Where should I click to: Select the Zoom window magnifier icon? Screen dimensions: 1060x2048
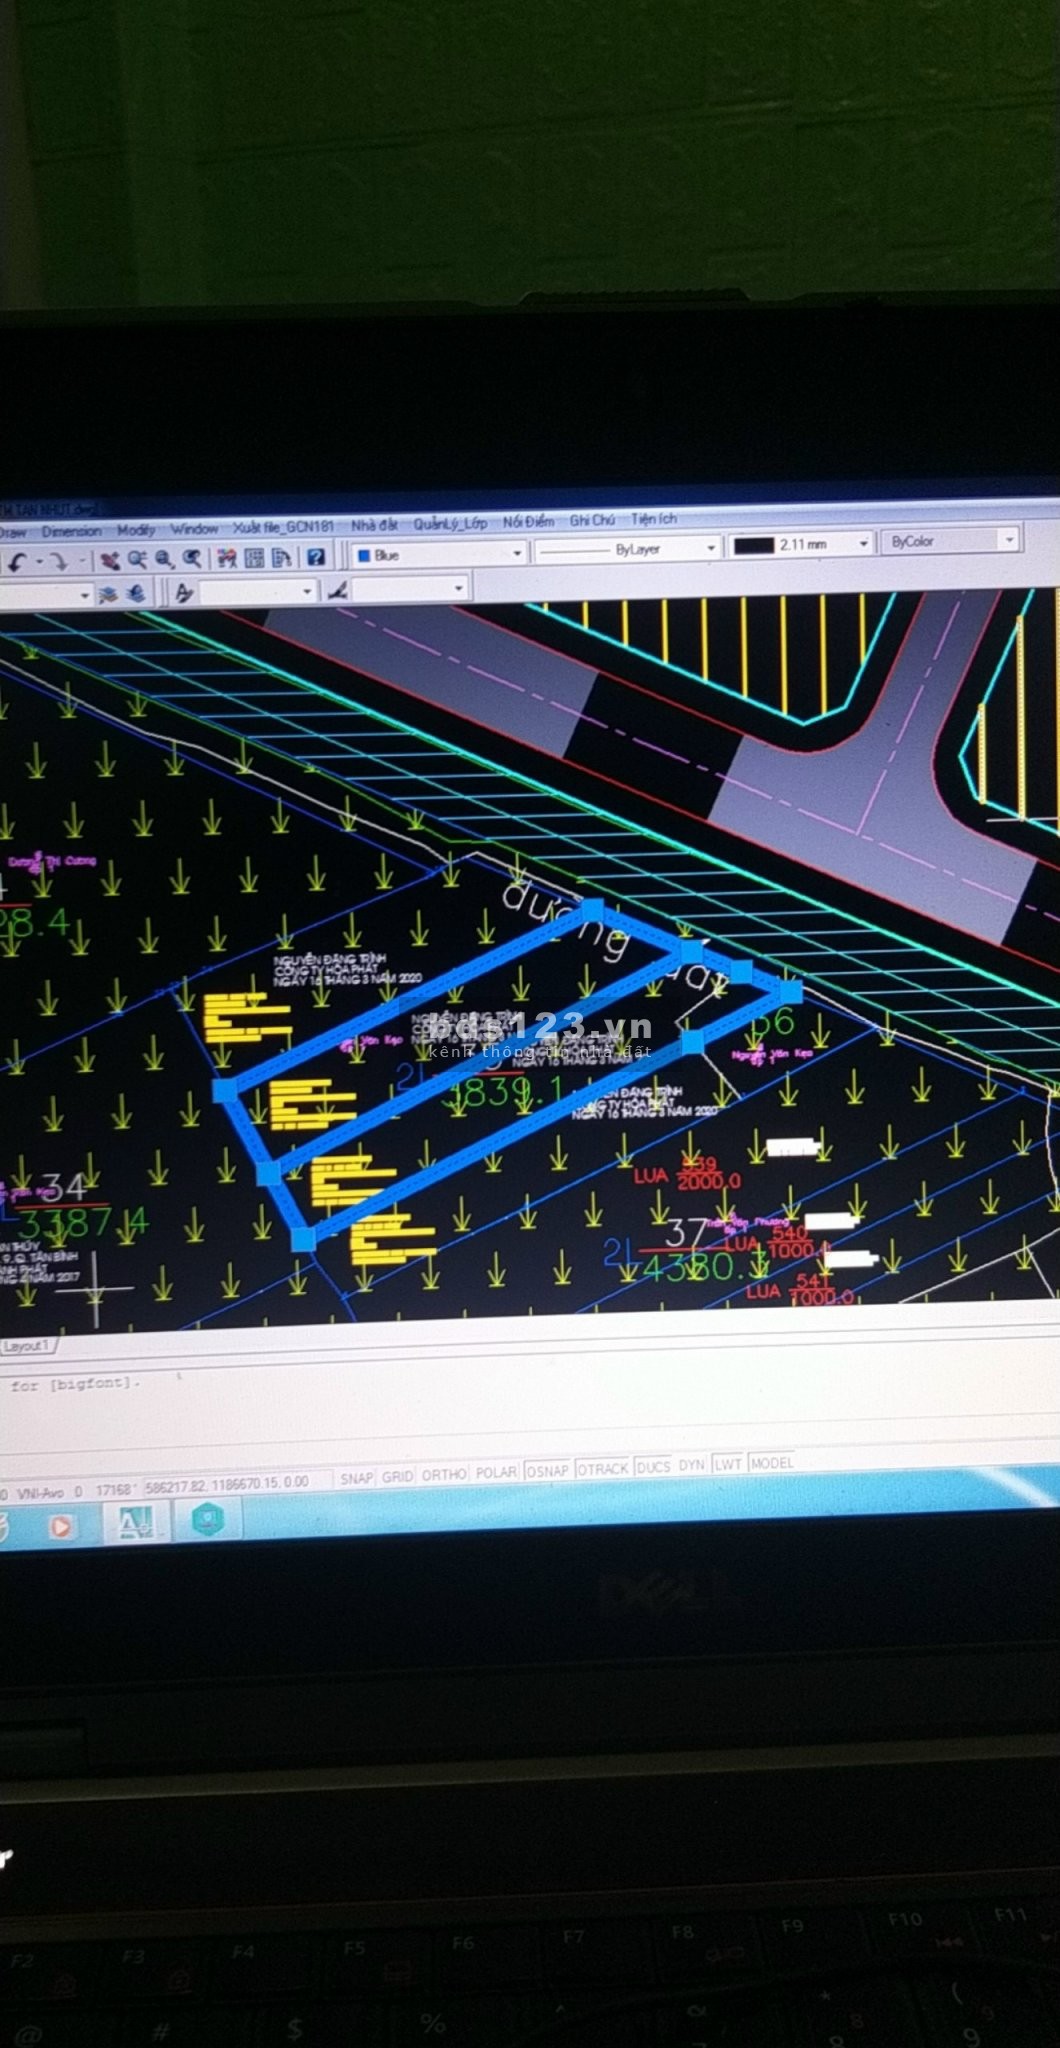click(x=164, y=560)
